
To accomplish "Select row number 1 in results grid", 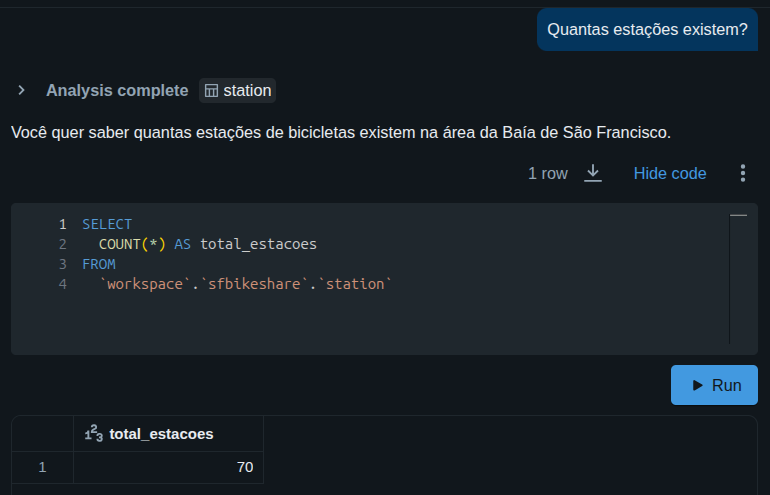I will pyautogui.click(x=42, y=467).
